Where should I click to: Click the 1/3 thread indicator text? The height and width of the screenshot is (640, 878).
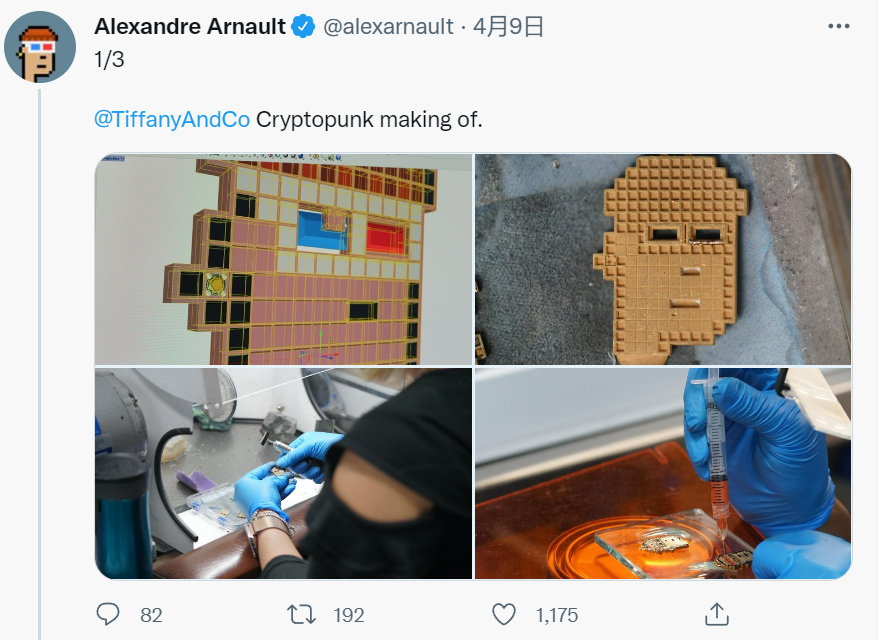coord(109,59)
